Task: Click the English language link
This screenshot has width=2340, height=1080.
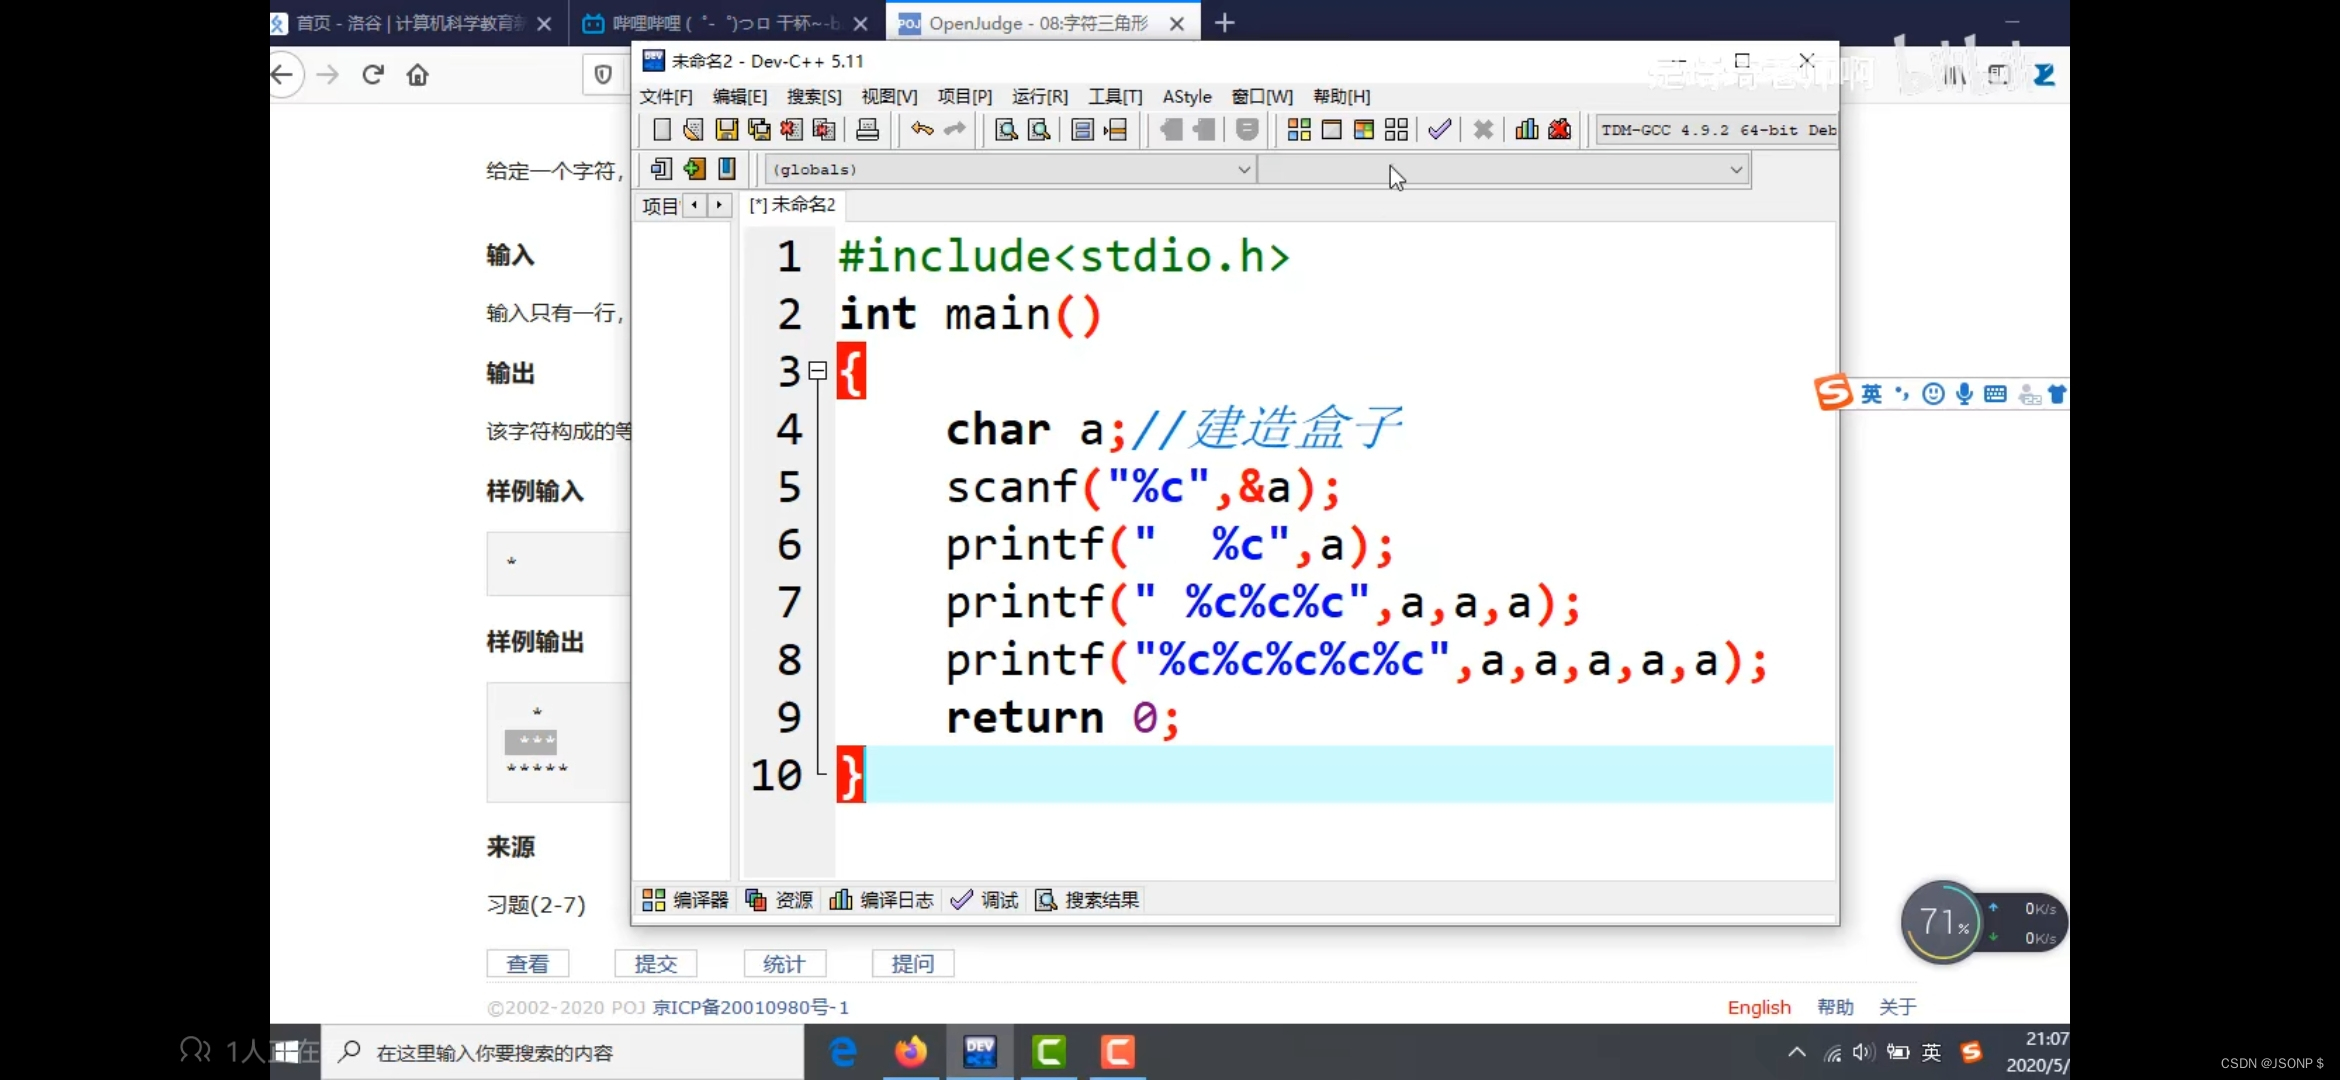Action: click(x=1758, y=1007)
